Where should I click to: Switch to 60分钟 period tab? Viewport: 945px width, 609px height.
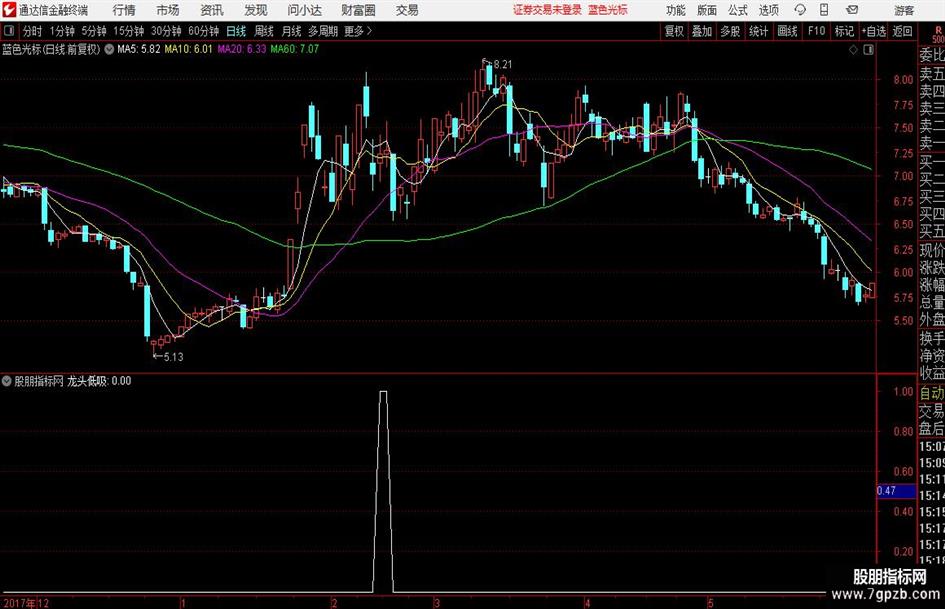[x=204, y=31]
